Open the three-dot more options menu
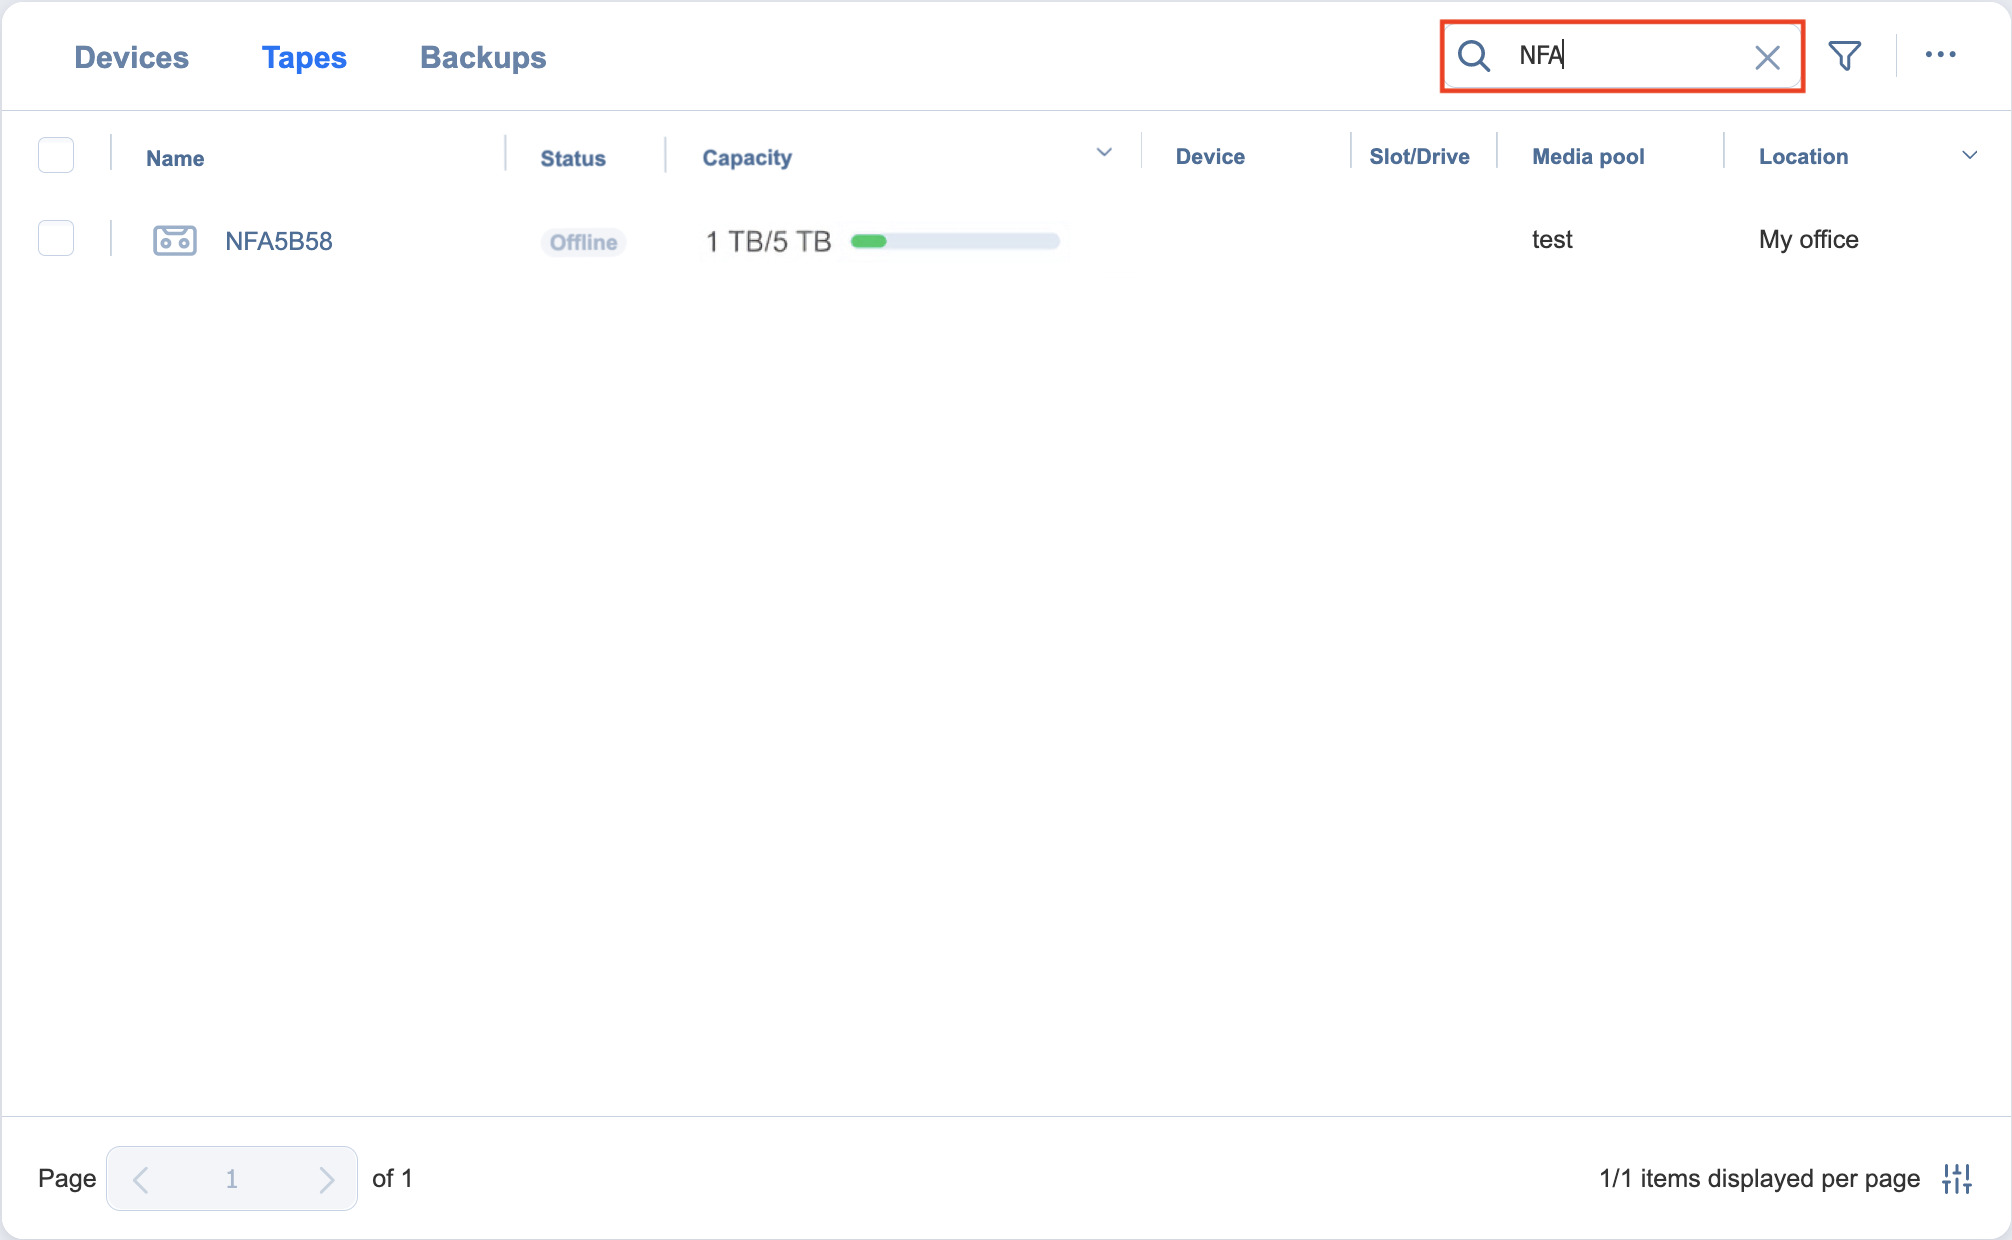The width and height of the screenshot is (2012, 1240). [1940, 55]
